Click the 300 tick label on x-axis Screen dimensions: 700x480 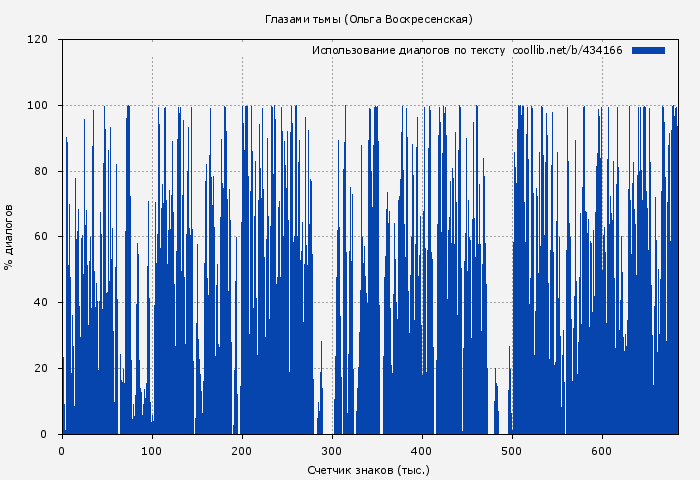[332, 450]
